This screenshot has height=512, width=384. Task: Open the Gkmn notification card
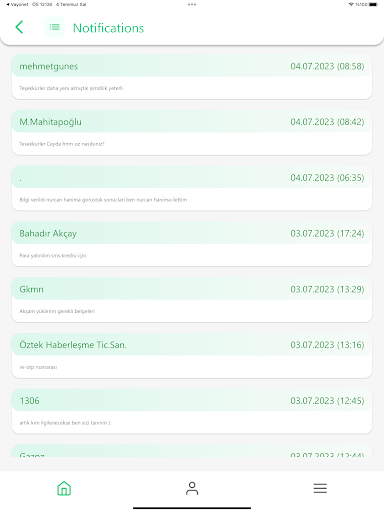192,300
